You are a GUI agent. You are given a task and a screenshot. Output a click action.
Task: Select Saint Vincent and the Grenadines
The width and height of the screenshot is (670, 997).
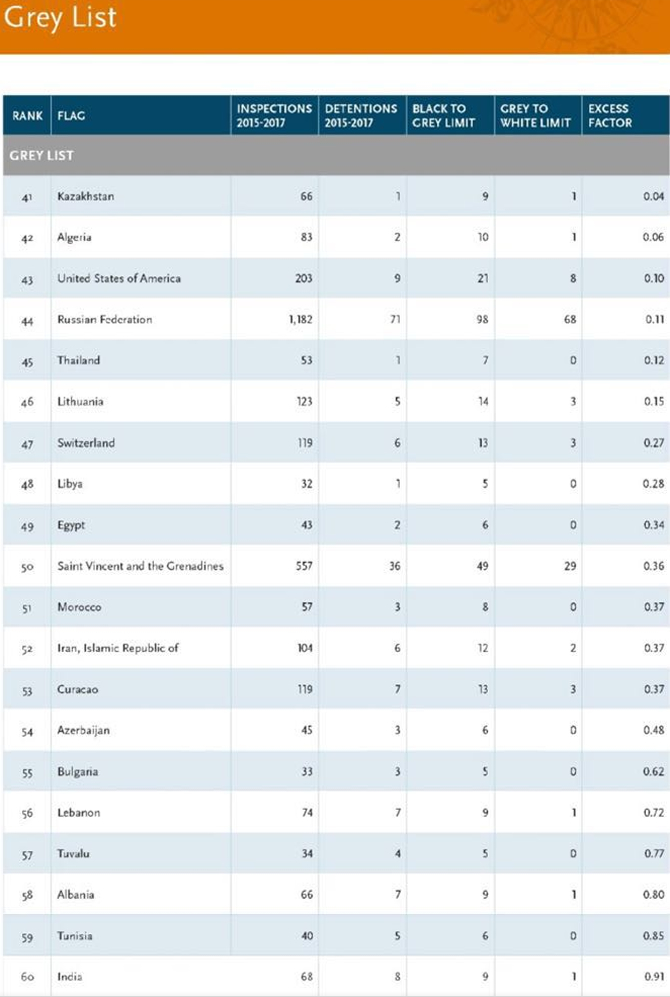(140, 566)
